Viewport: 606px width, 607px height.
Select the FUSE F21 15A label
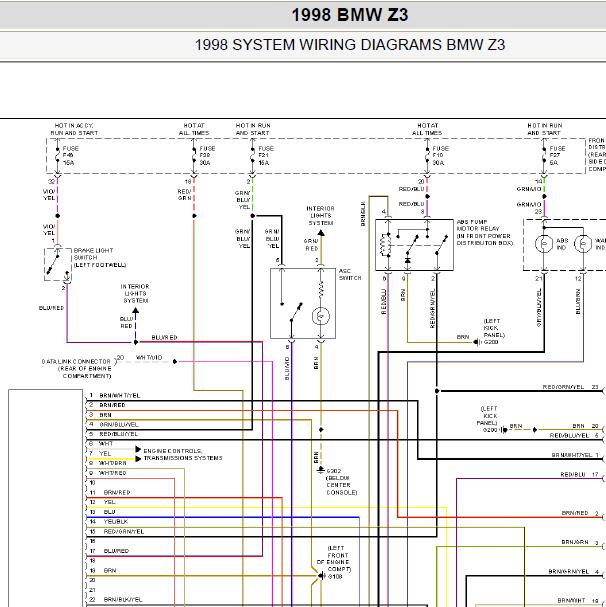tap(266, 156)
